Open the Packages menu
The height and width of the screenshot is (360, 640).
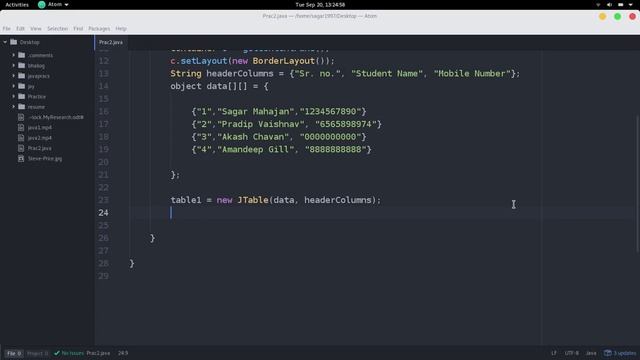click(99, 29)
